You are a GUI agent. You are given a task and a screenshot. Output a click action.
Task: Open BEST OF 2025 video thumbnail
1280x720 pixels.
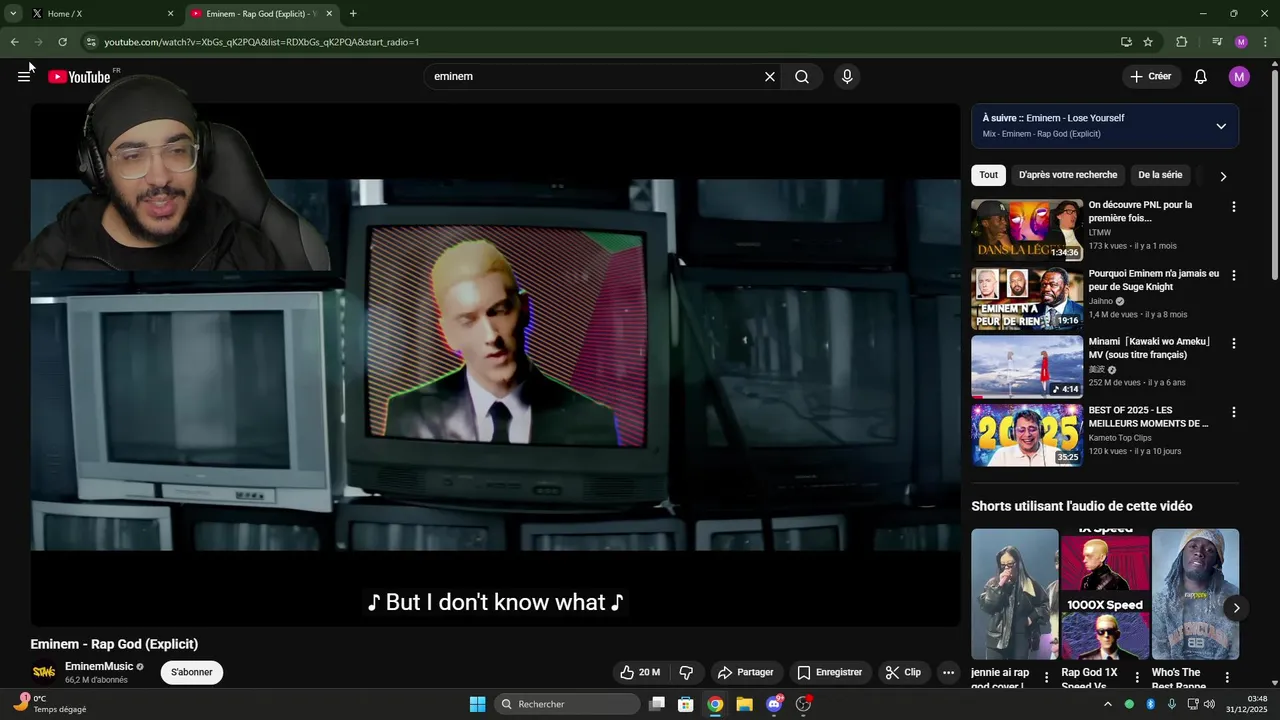pyautogui.click(x=1027, y=435)
